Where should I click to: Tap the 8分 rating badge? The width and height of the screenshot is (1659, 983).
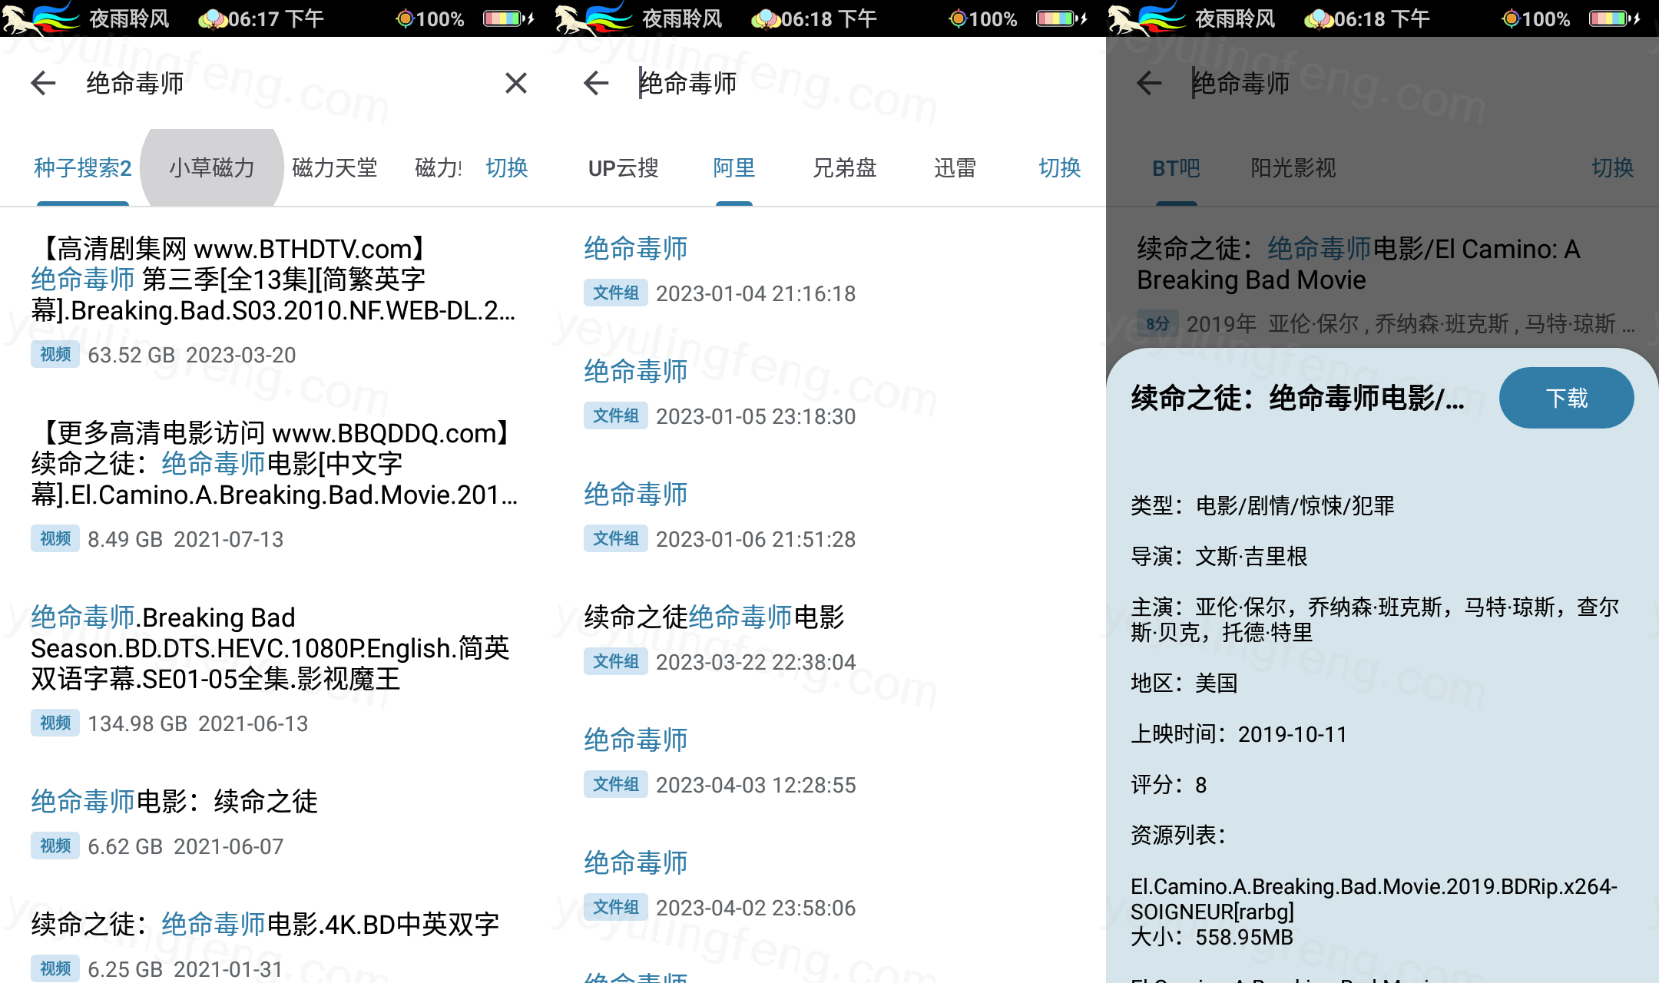click(1157, 323)
